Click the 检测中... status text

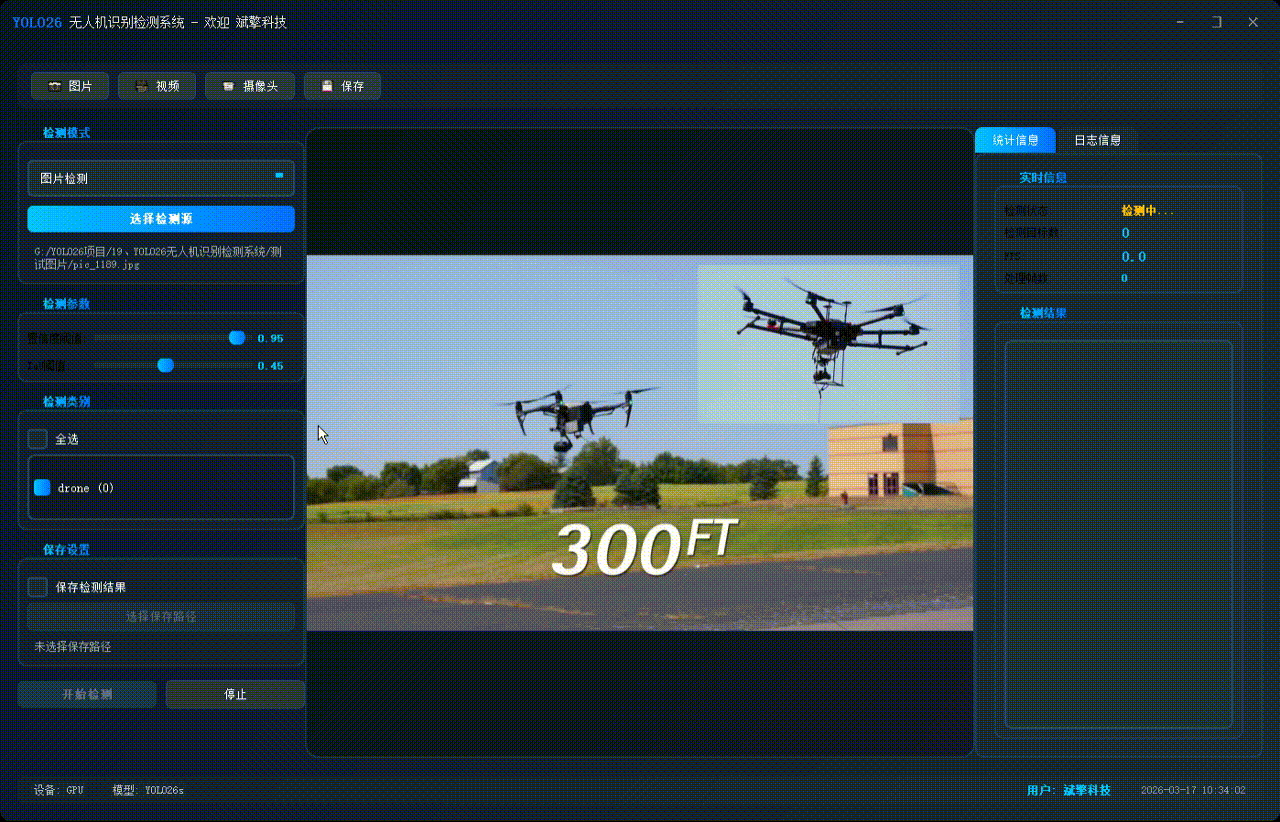click(x=1147, y=211)
